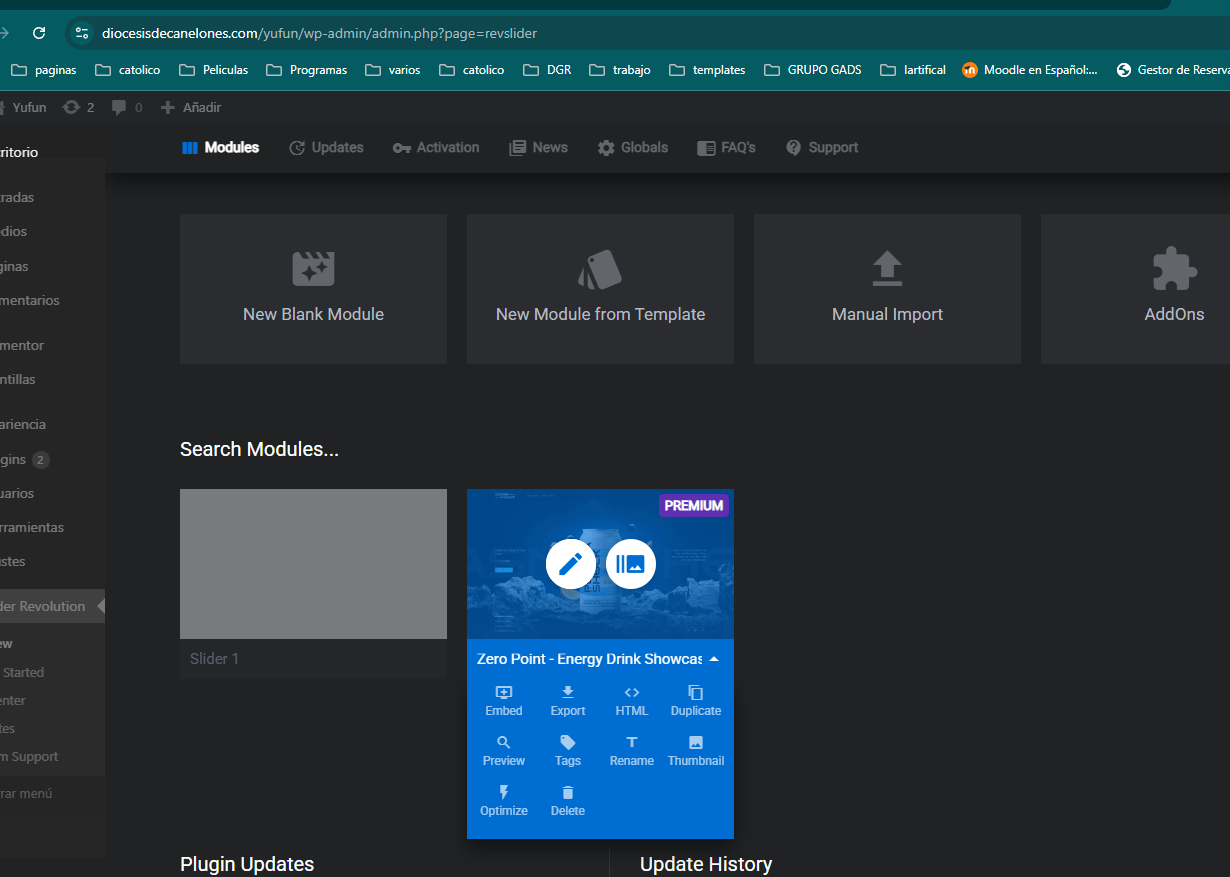Click the Plugin Updates heading
Viewport: 1230px width, 877px height.
pyautogui.click(x=247, y=864)
